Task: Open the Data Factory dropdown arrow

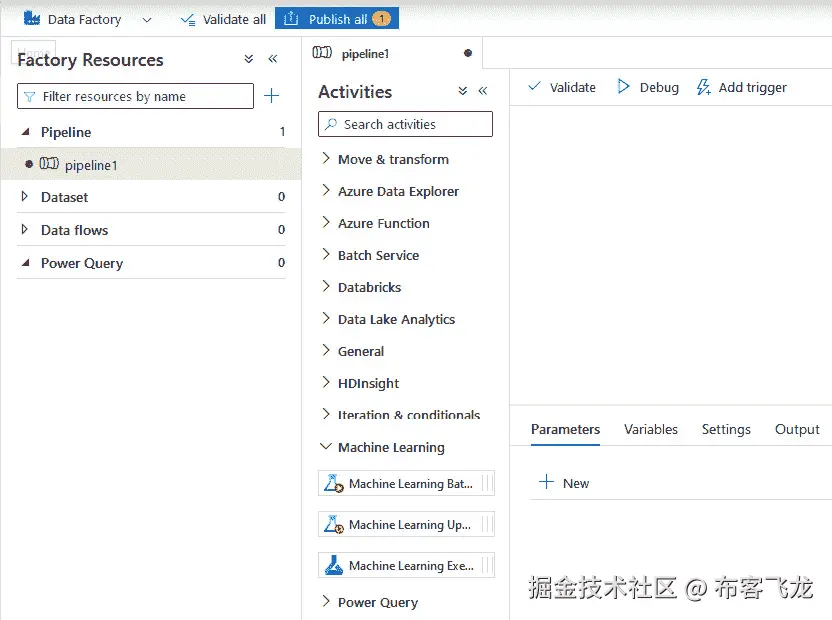Action: [147, 20]
